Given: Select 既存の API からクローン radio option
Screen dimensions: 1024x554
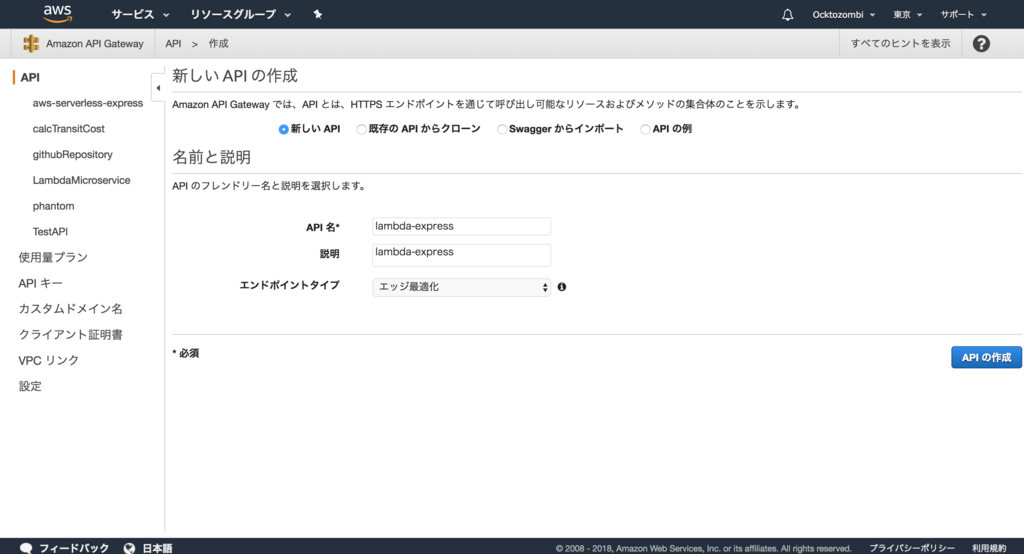Looking at the screenshot, I should pos(361,129).
